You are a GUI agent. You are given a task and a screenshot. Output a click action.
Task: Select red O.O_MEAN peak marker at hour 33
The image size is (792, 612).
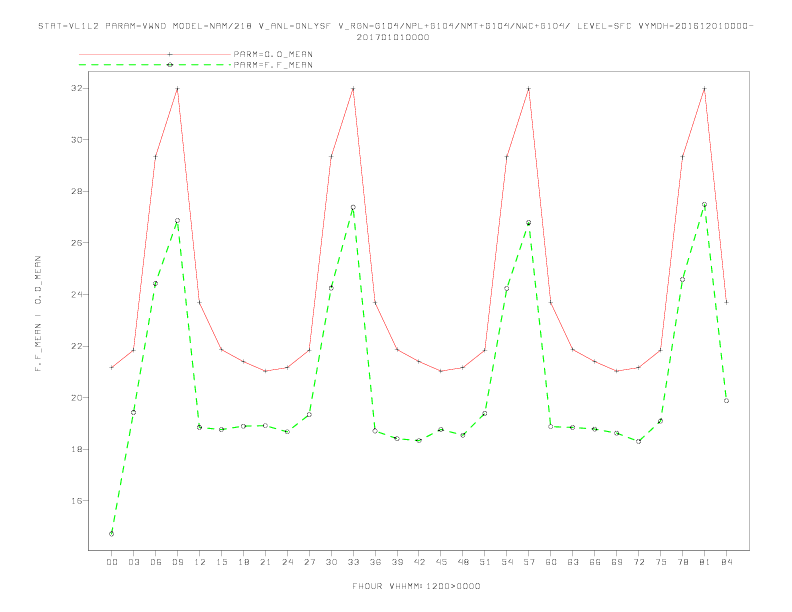click(353, 89)
